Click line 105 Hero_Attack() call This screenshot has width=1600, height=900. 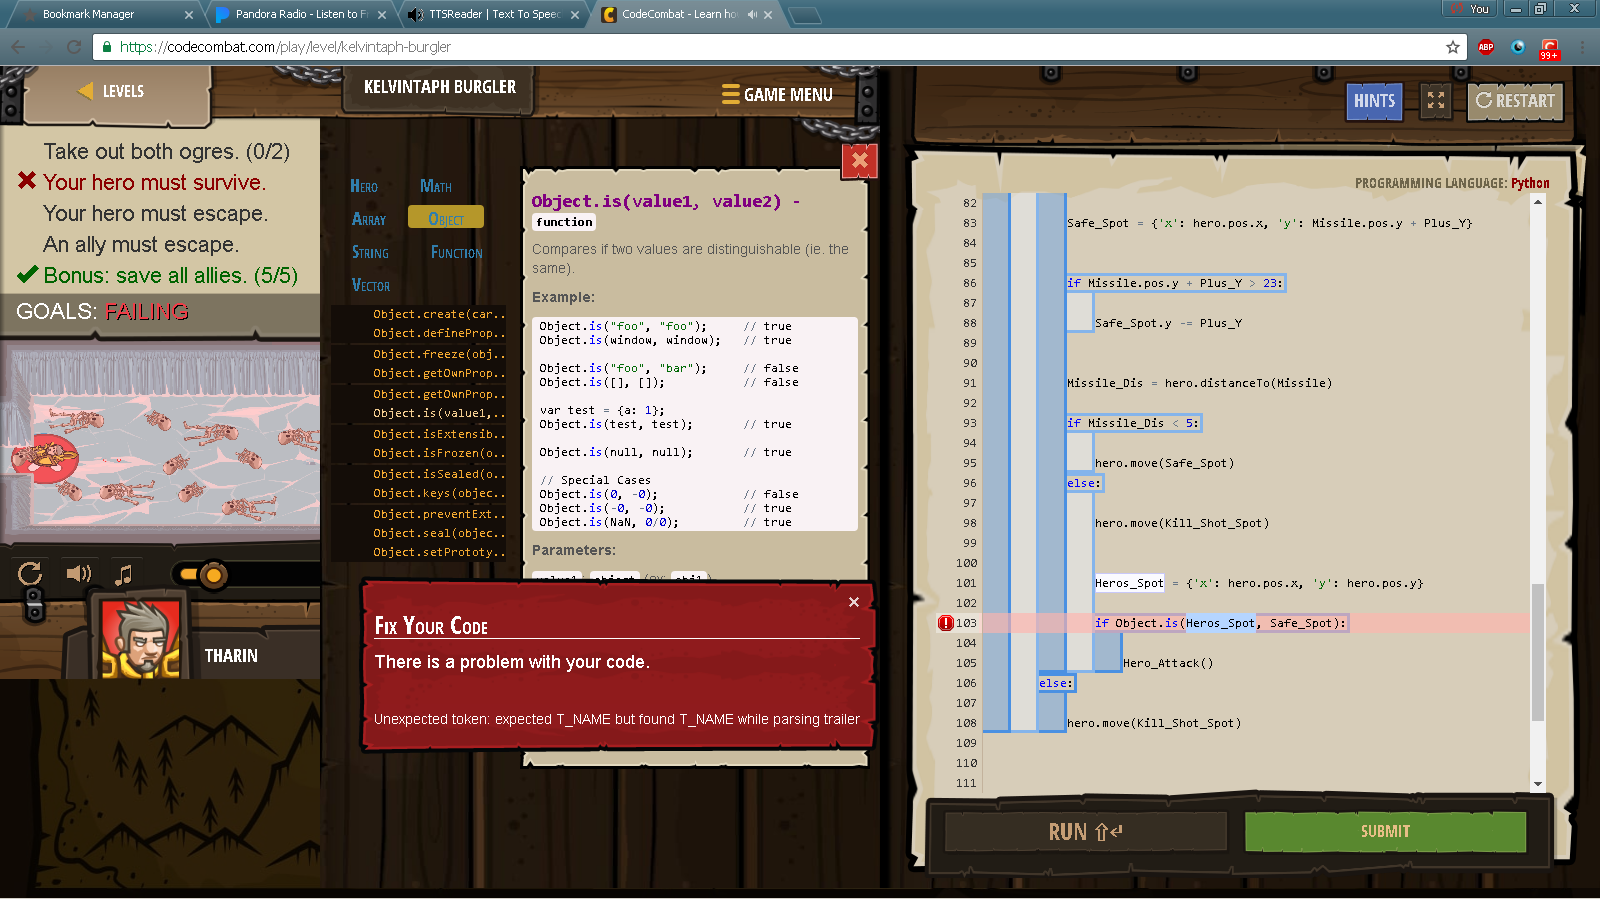click(x=1168, y=663)
